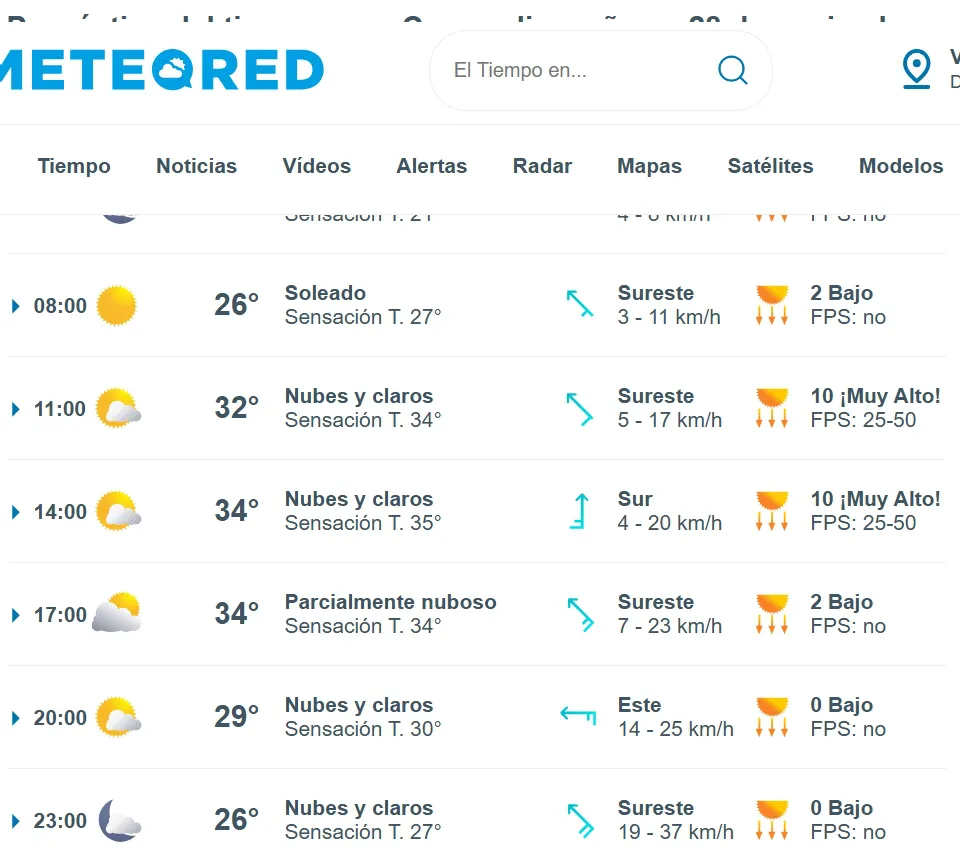This screenshot has width=960, height=865.
Task: Expand the 11:00 forecast row
Action: [x=16, y=409]
